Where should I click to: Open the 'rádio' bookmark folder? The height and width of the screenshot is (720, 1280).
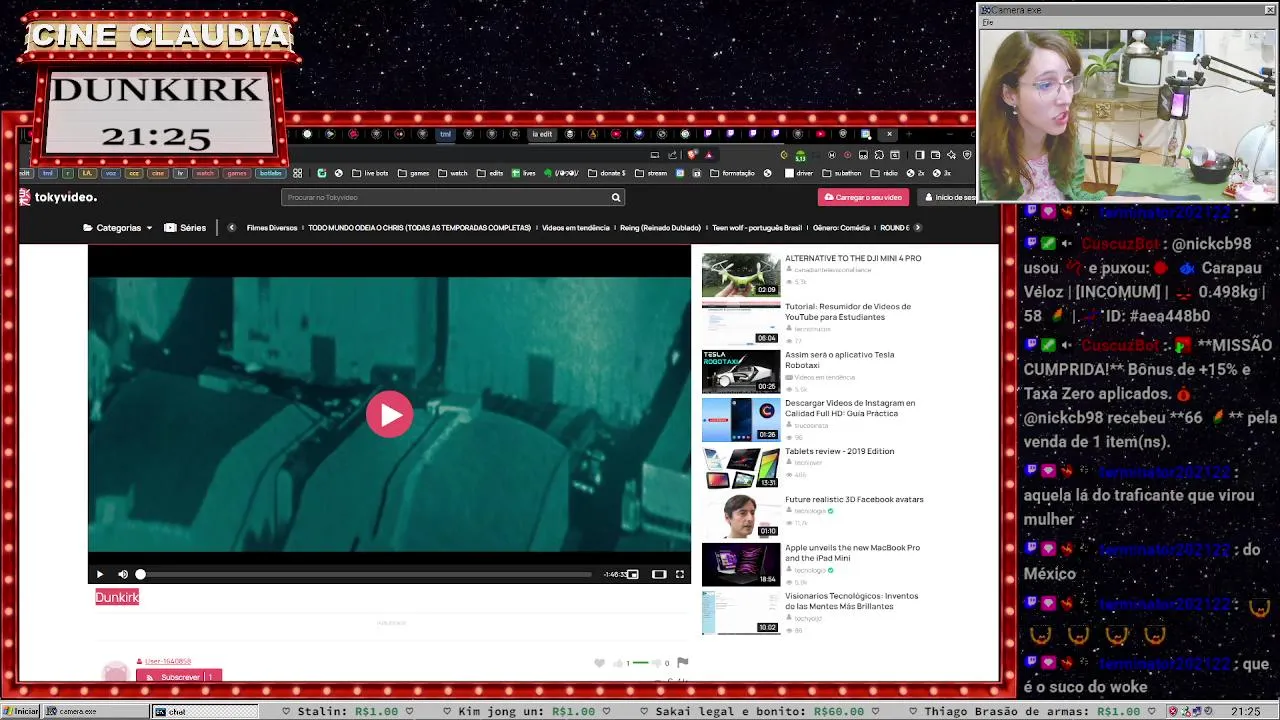884,173
